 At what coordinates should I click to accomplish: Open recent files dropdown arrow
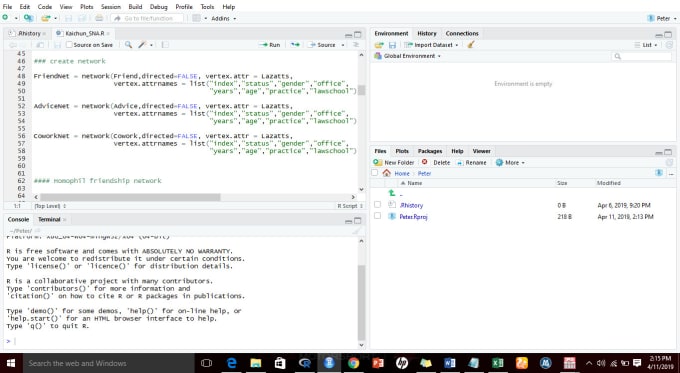56,18
